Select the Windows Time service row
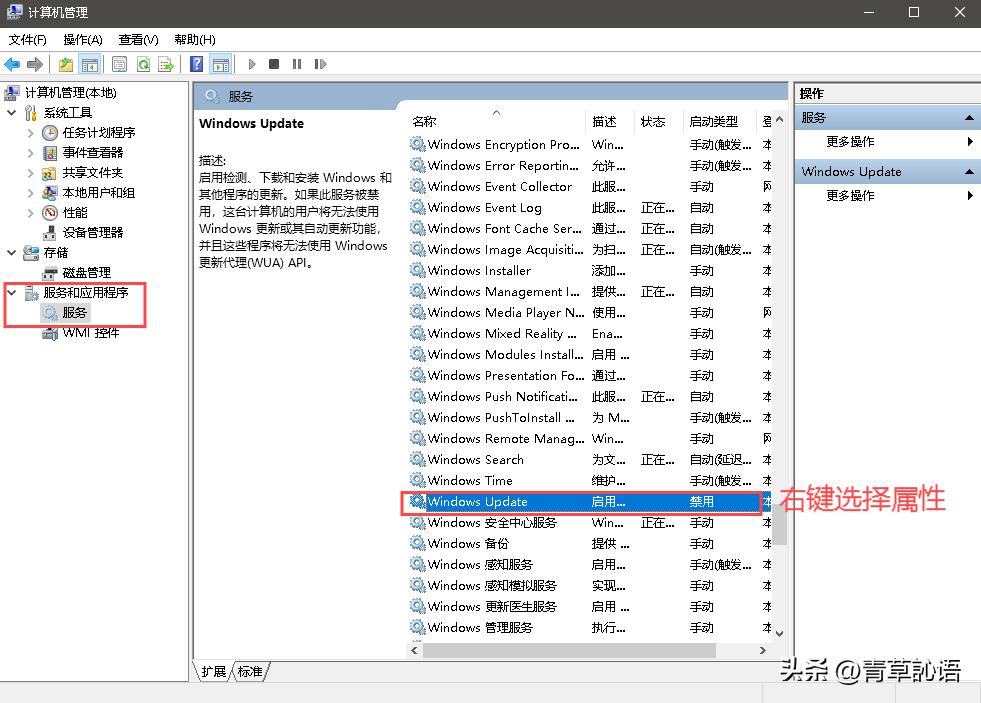981x703 pixels. pyautogui.click(x=591, y=480)
